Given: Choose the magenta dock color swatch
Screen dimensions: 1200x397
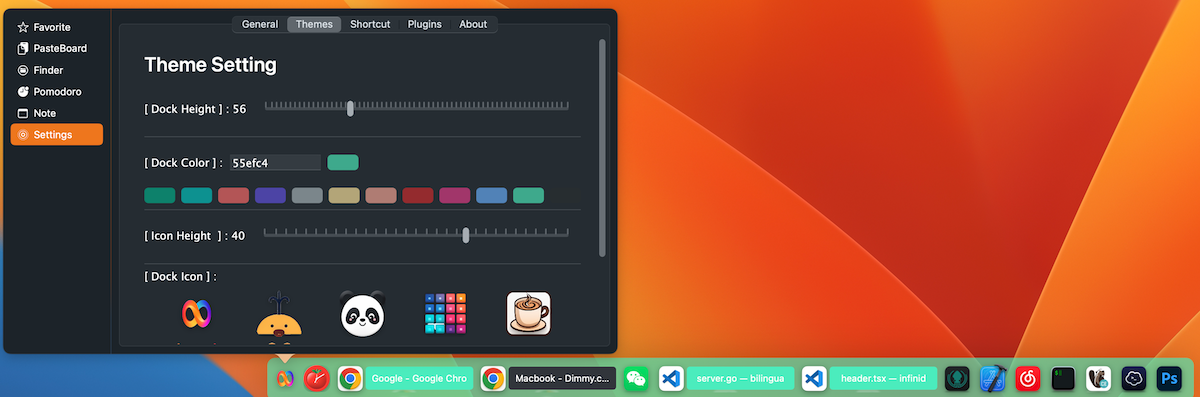Looking at the screenshot, I should point(455,195).
